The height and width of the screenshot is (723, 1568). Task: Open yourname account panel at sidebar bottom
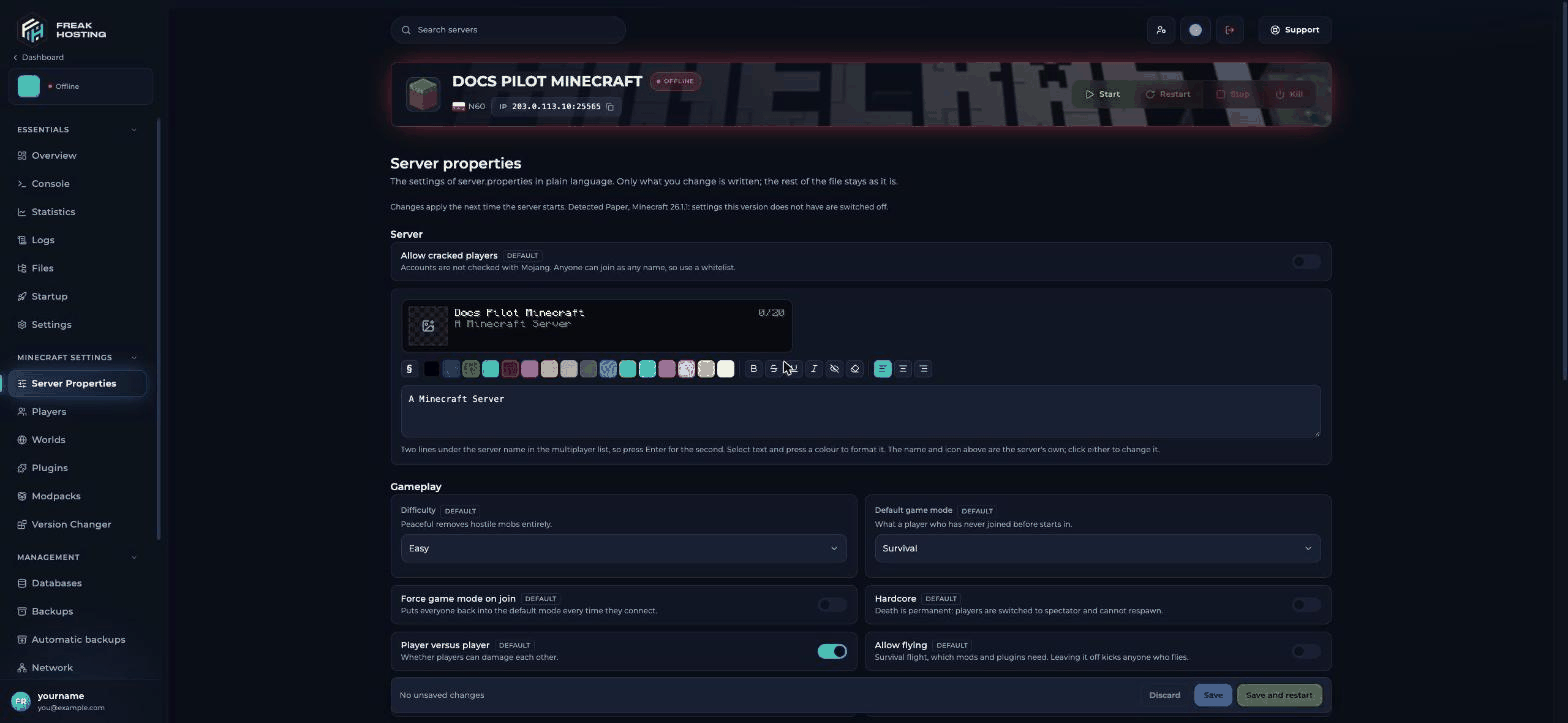(78, 701)
